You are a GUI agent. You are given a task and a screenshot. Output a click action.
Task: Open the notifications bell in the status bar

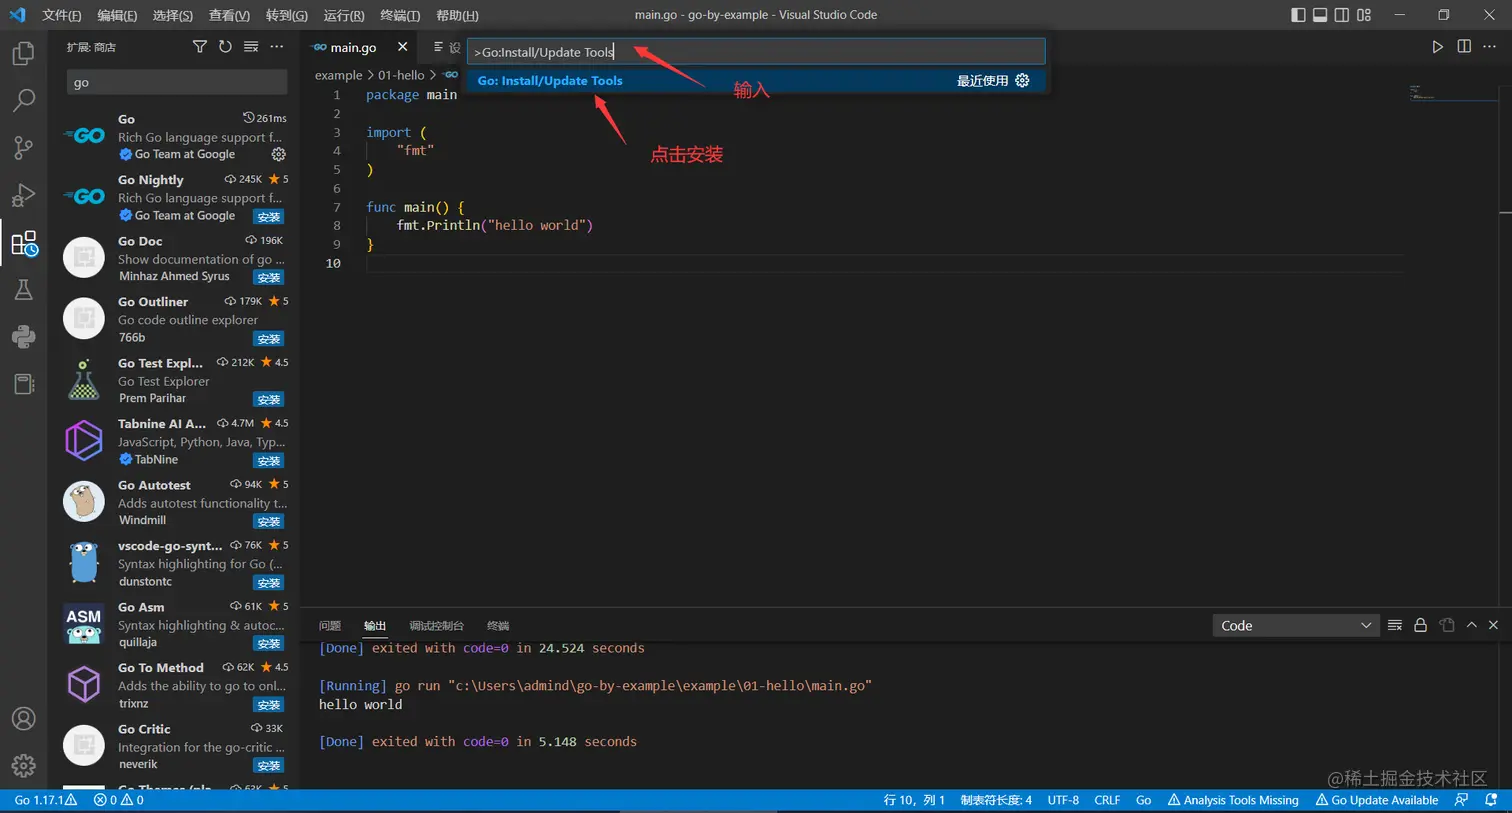click(1491, 800)
